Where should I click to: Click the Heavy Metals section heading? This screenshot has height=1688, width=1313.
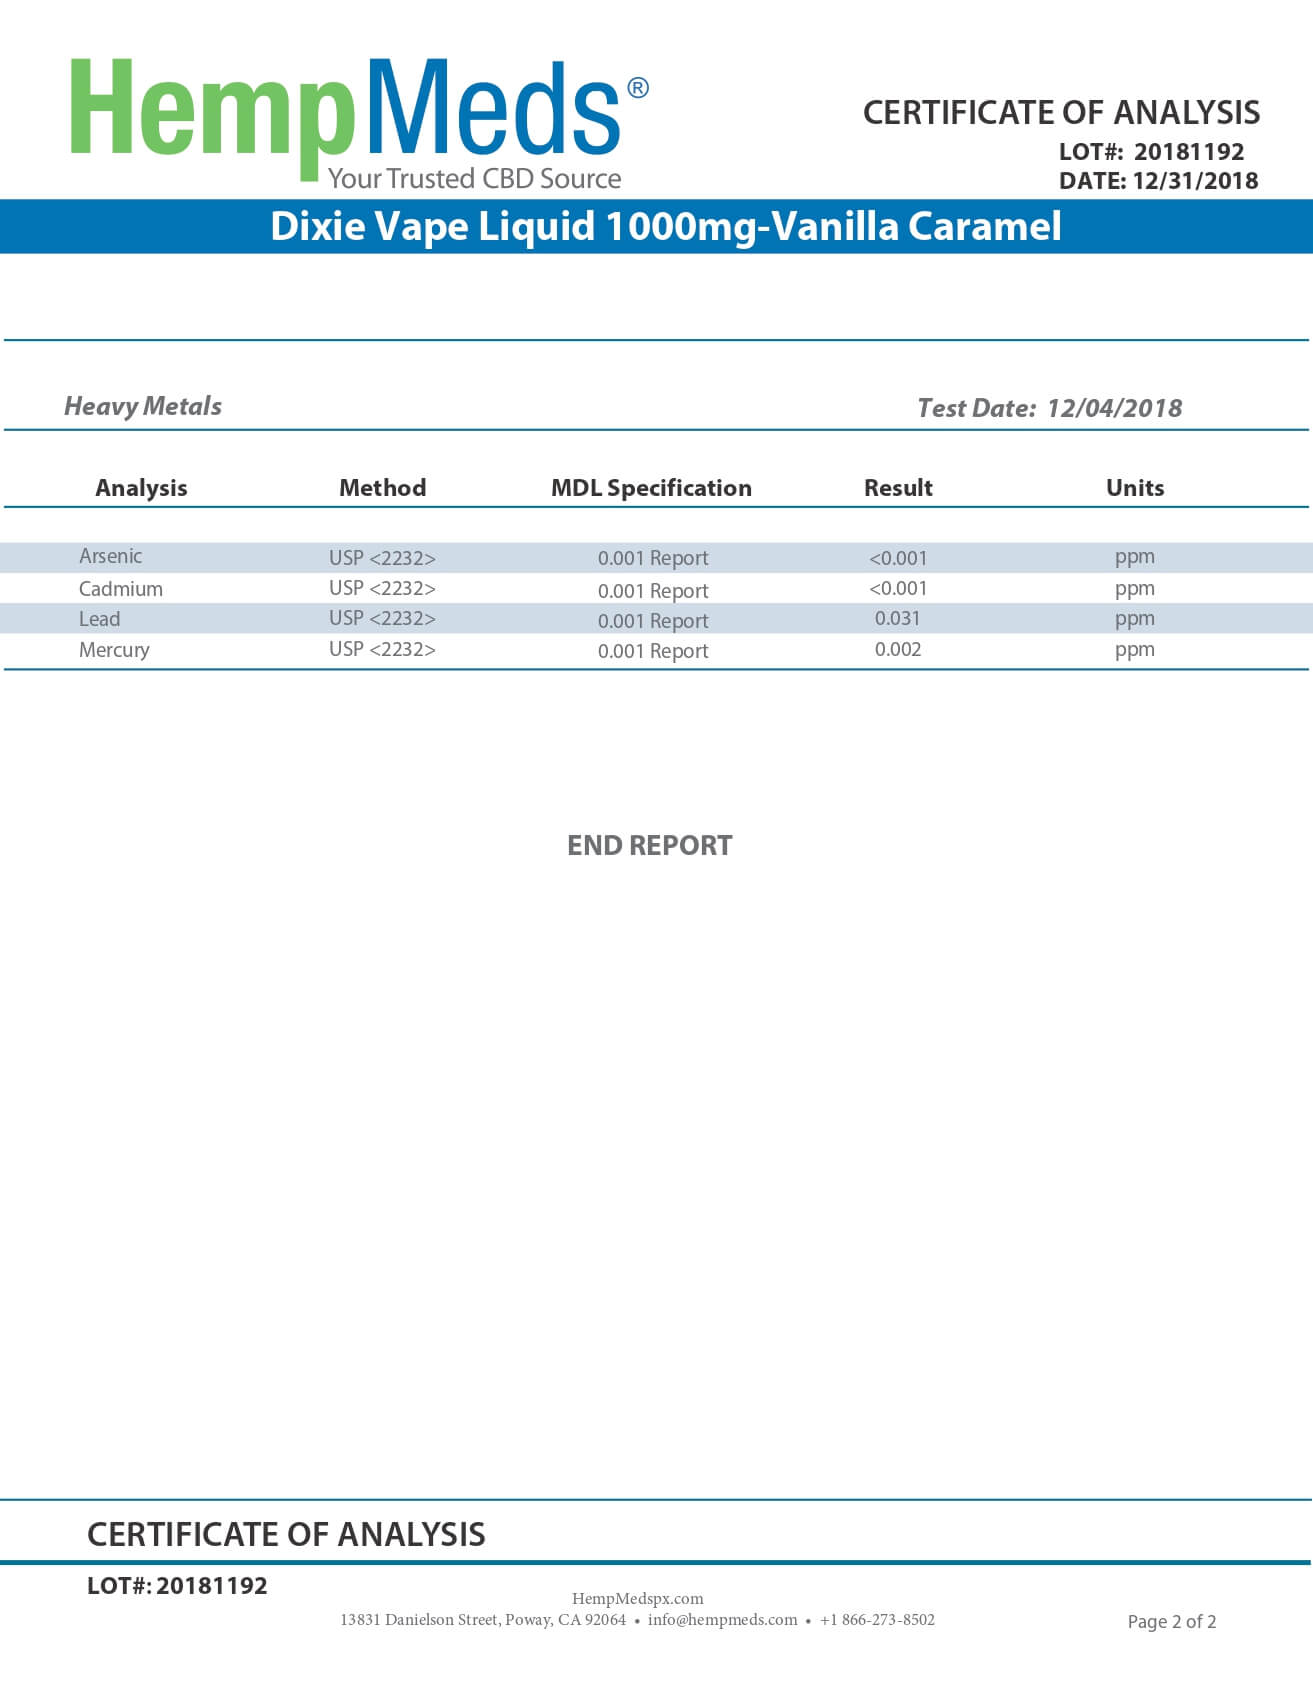[143, 406]
